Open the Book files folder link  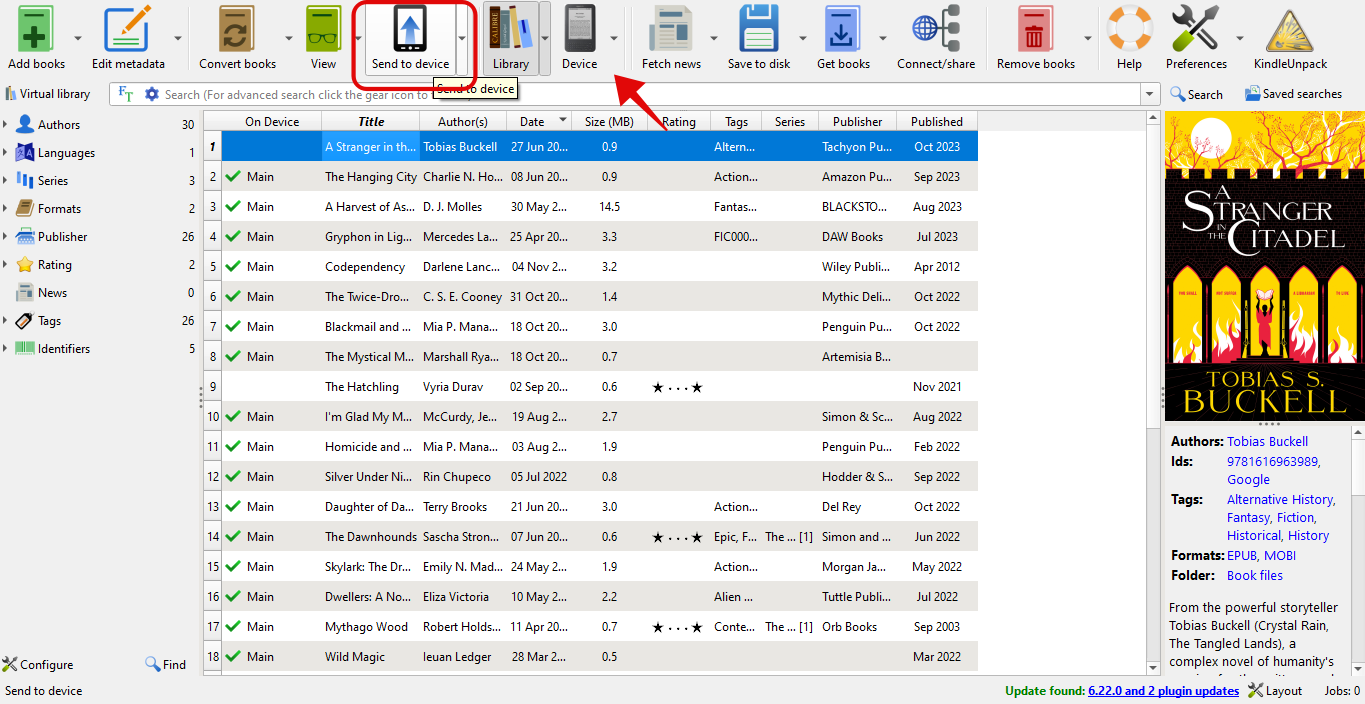(1255, 575)
